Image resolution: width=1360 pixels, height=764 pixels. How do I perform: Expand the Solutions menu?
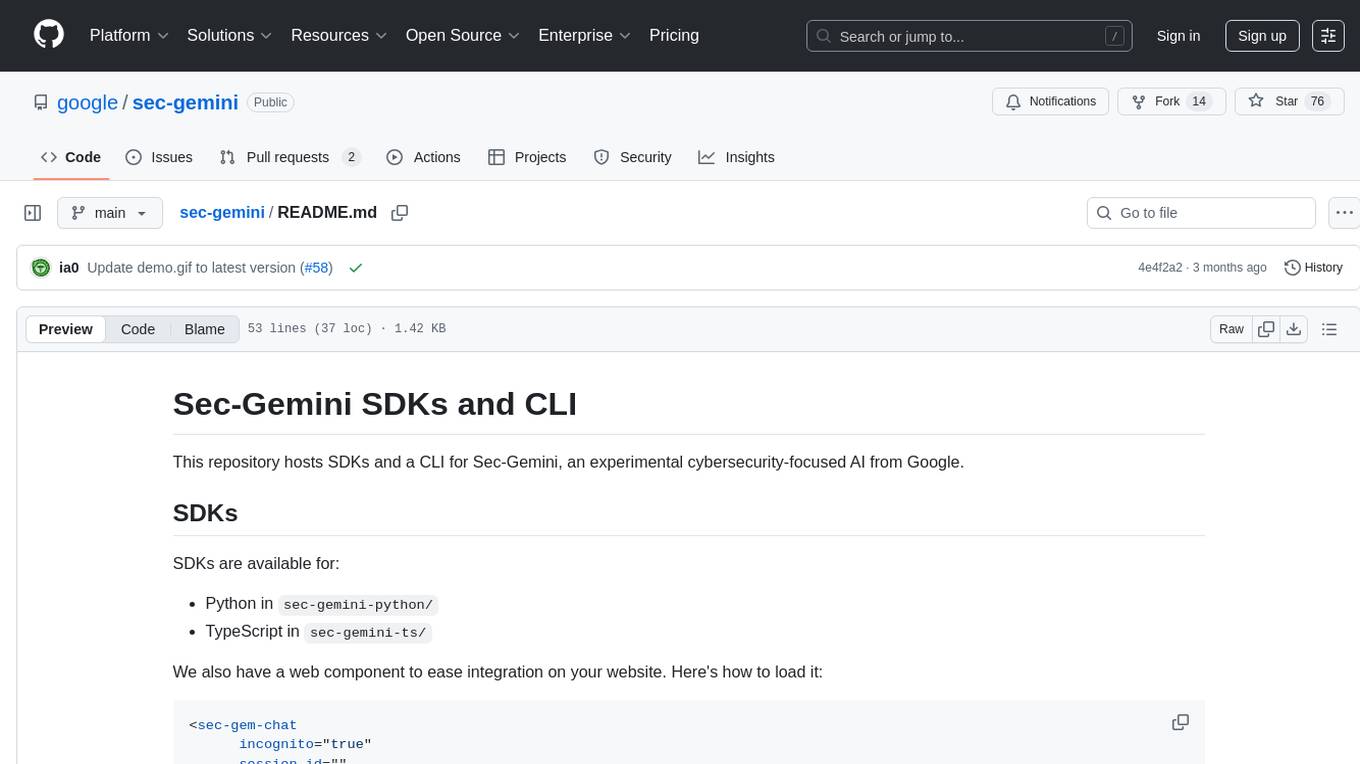230,35
